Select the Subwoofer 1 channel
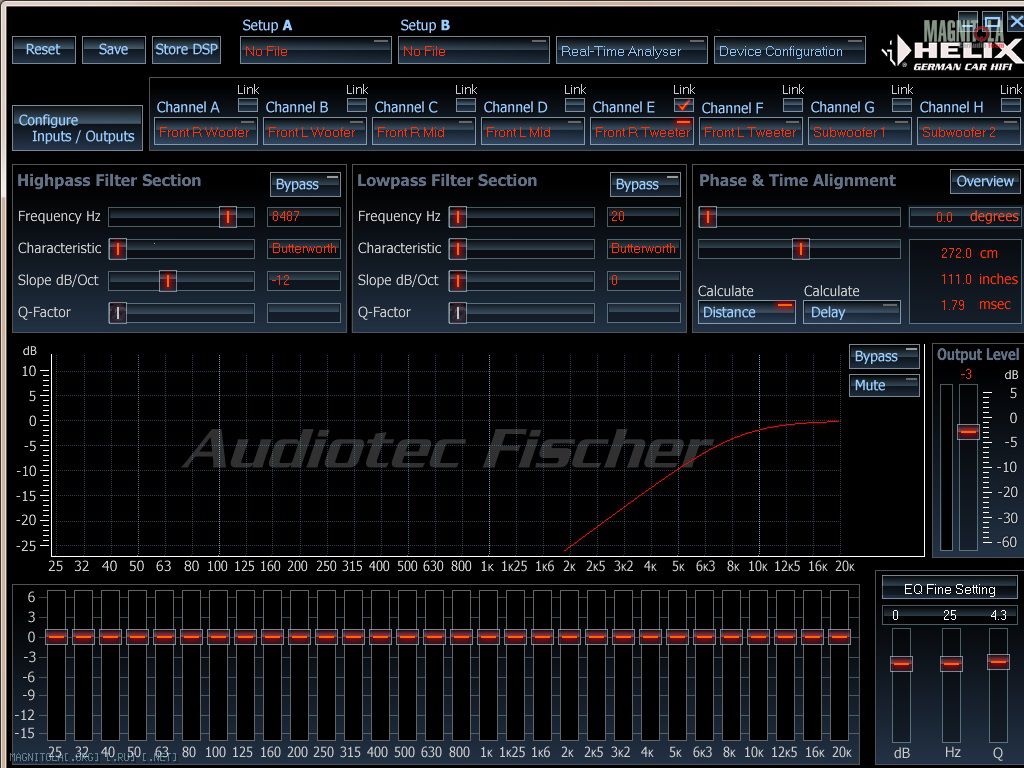This screenshot has height=768, width=1024. (860, 132)
